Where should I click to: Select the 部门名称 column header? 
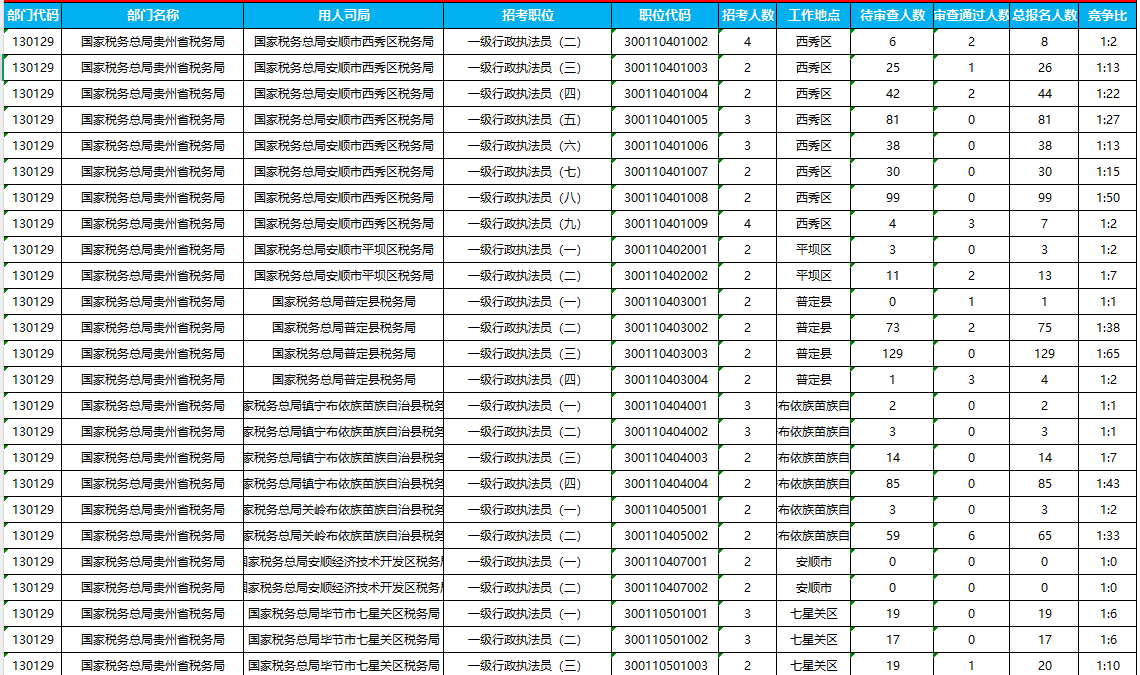(153, 16)
